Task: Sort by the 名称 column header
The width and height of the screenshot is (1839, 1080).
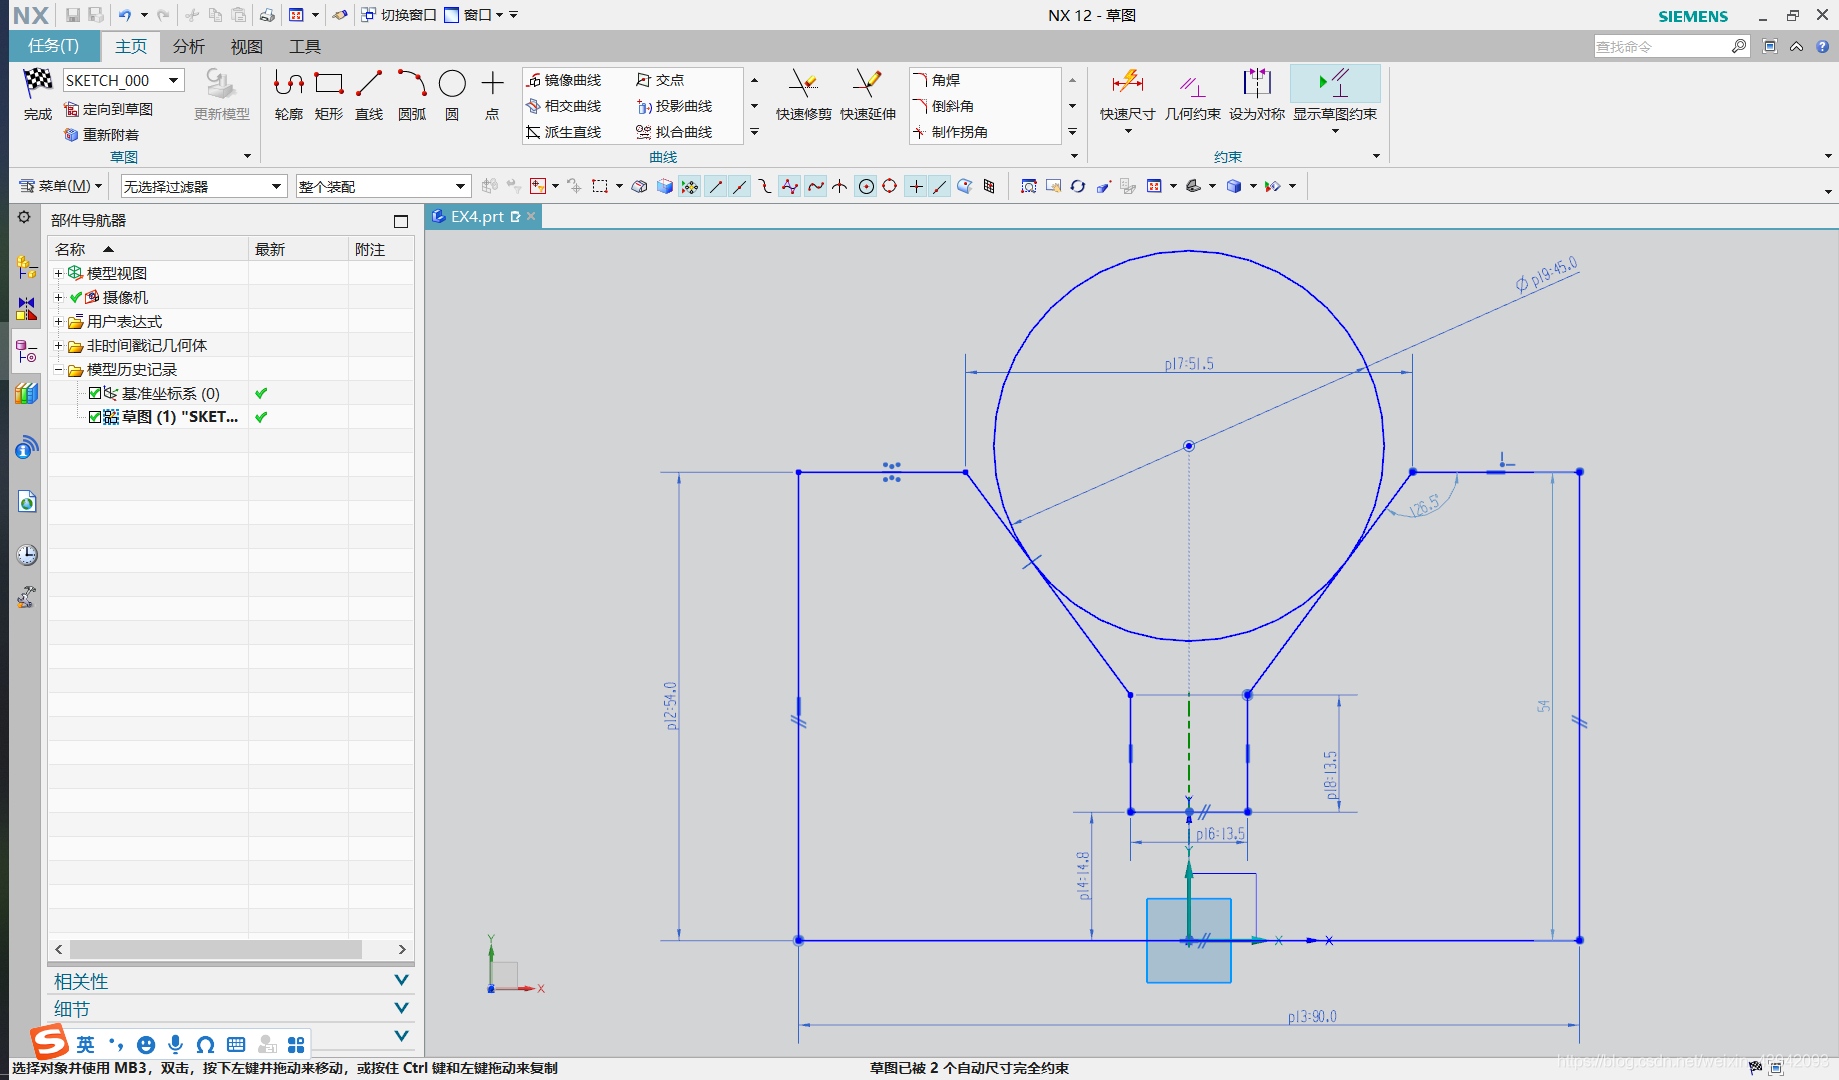Action: [x=148, y=249]
